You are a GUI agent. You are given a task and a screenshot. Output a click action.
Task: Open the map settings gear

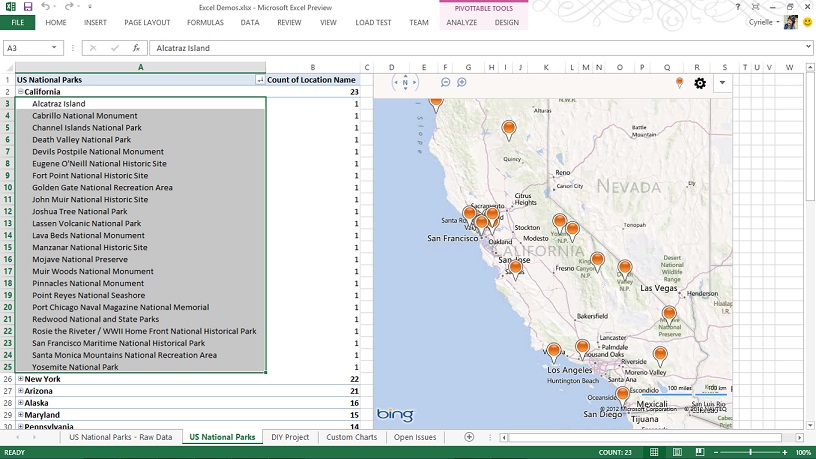point(700,83)
